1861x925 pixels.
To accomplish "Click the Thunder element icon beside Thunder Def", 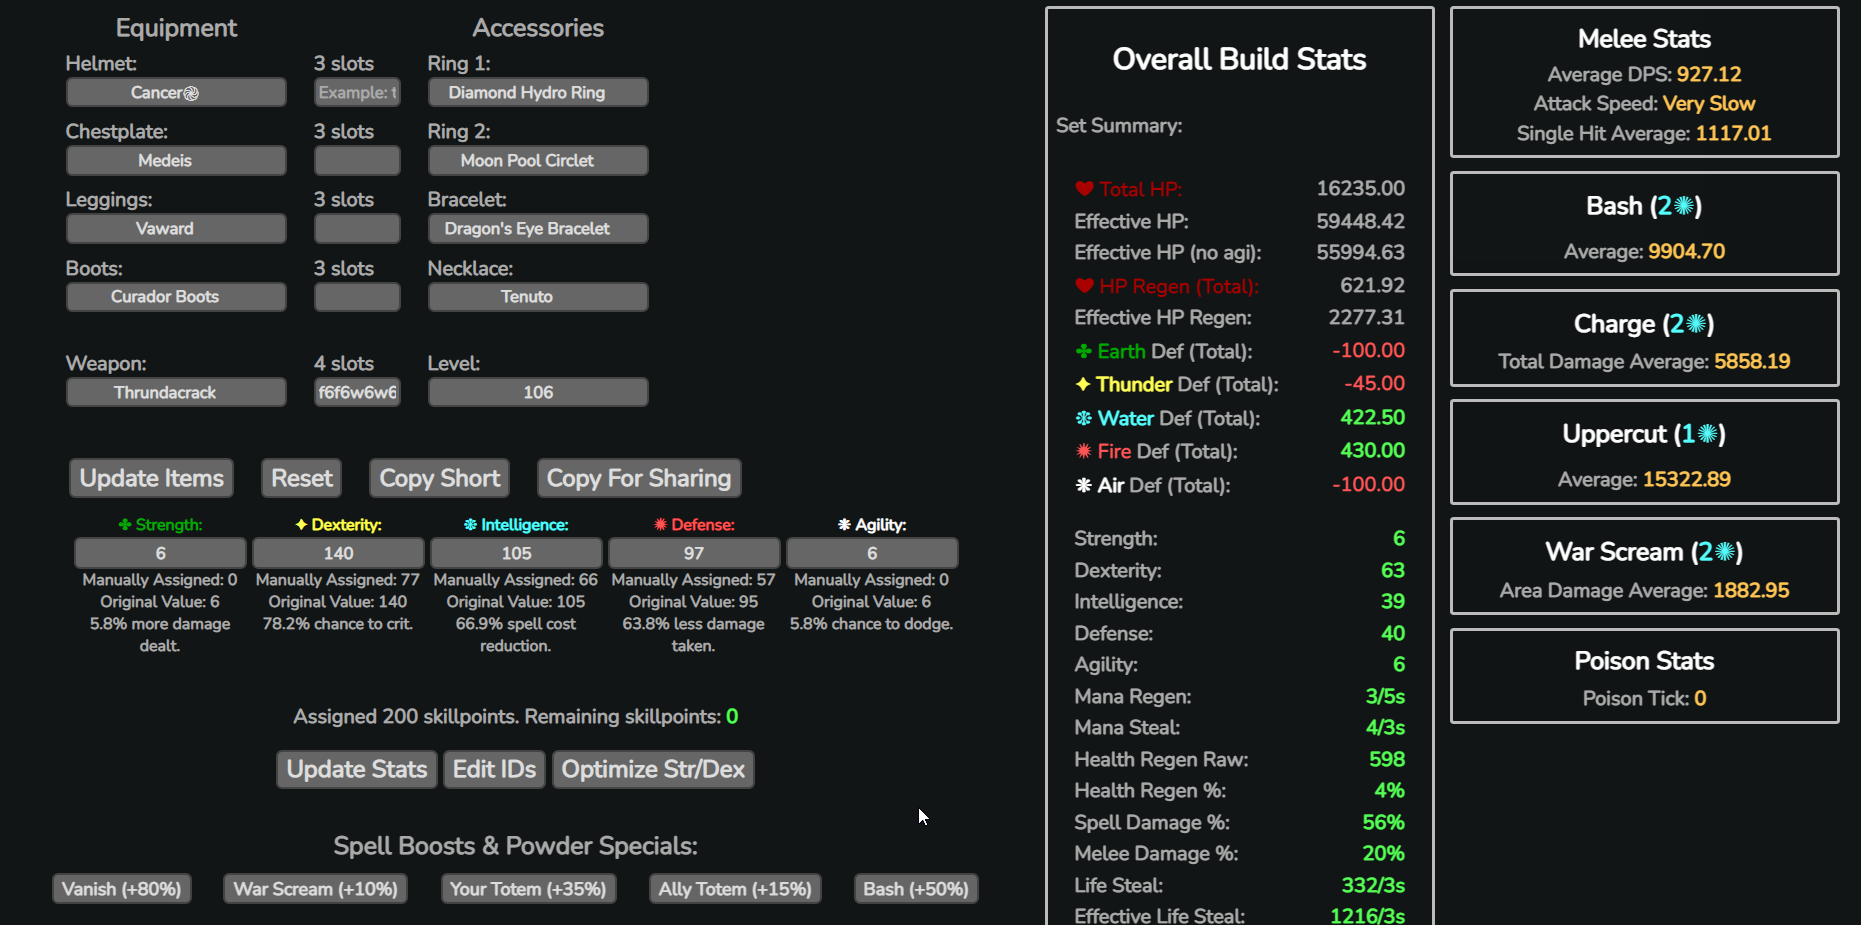I will [x=1083, y=384].
